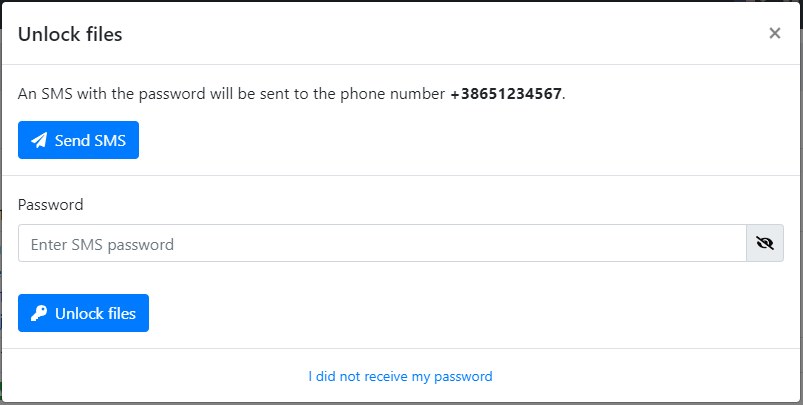The width and height of the screenshot is (803, 405).
Task: Click the "Send SMS" text label
Action: click(x=90, y=141)
